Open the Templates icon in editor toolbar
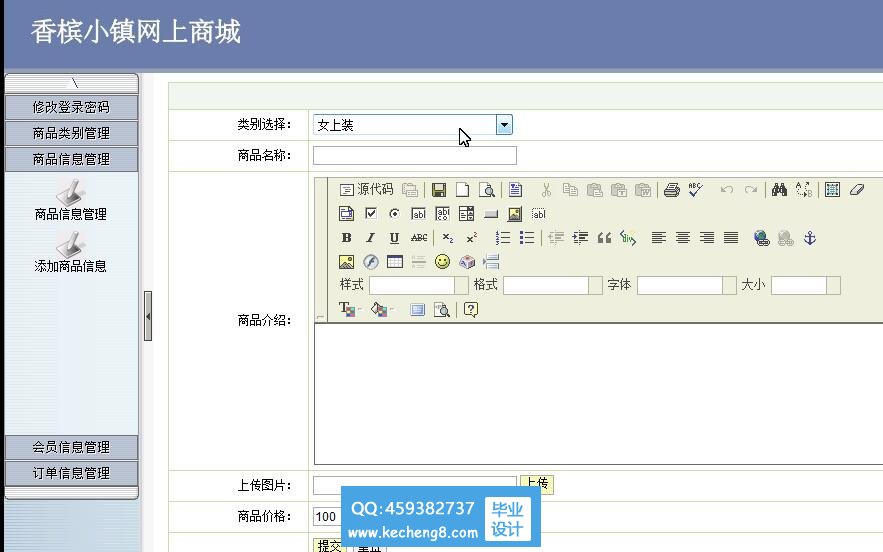The height and width of the screenshot is (552, 883). tap(515, 190)
